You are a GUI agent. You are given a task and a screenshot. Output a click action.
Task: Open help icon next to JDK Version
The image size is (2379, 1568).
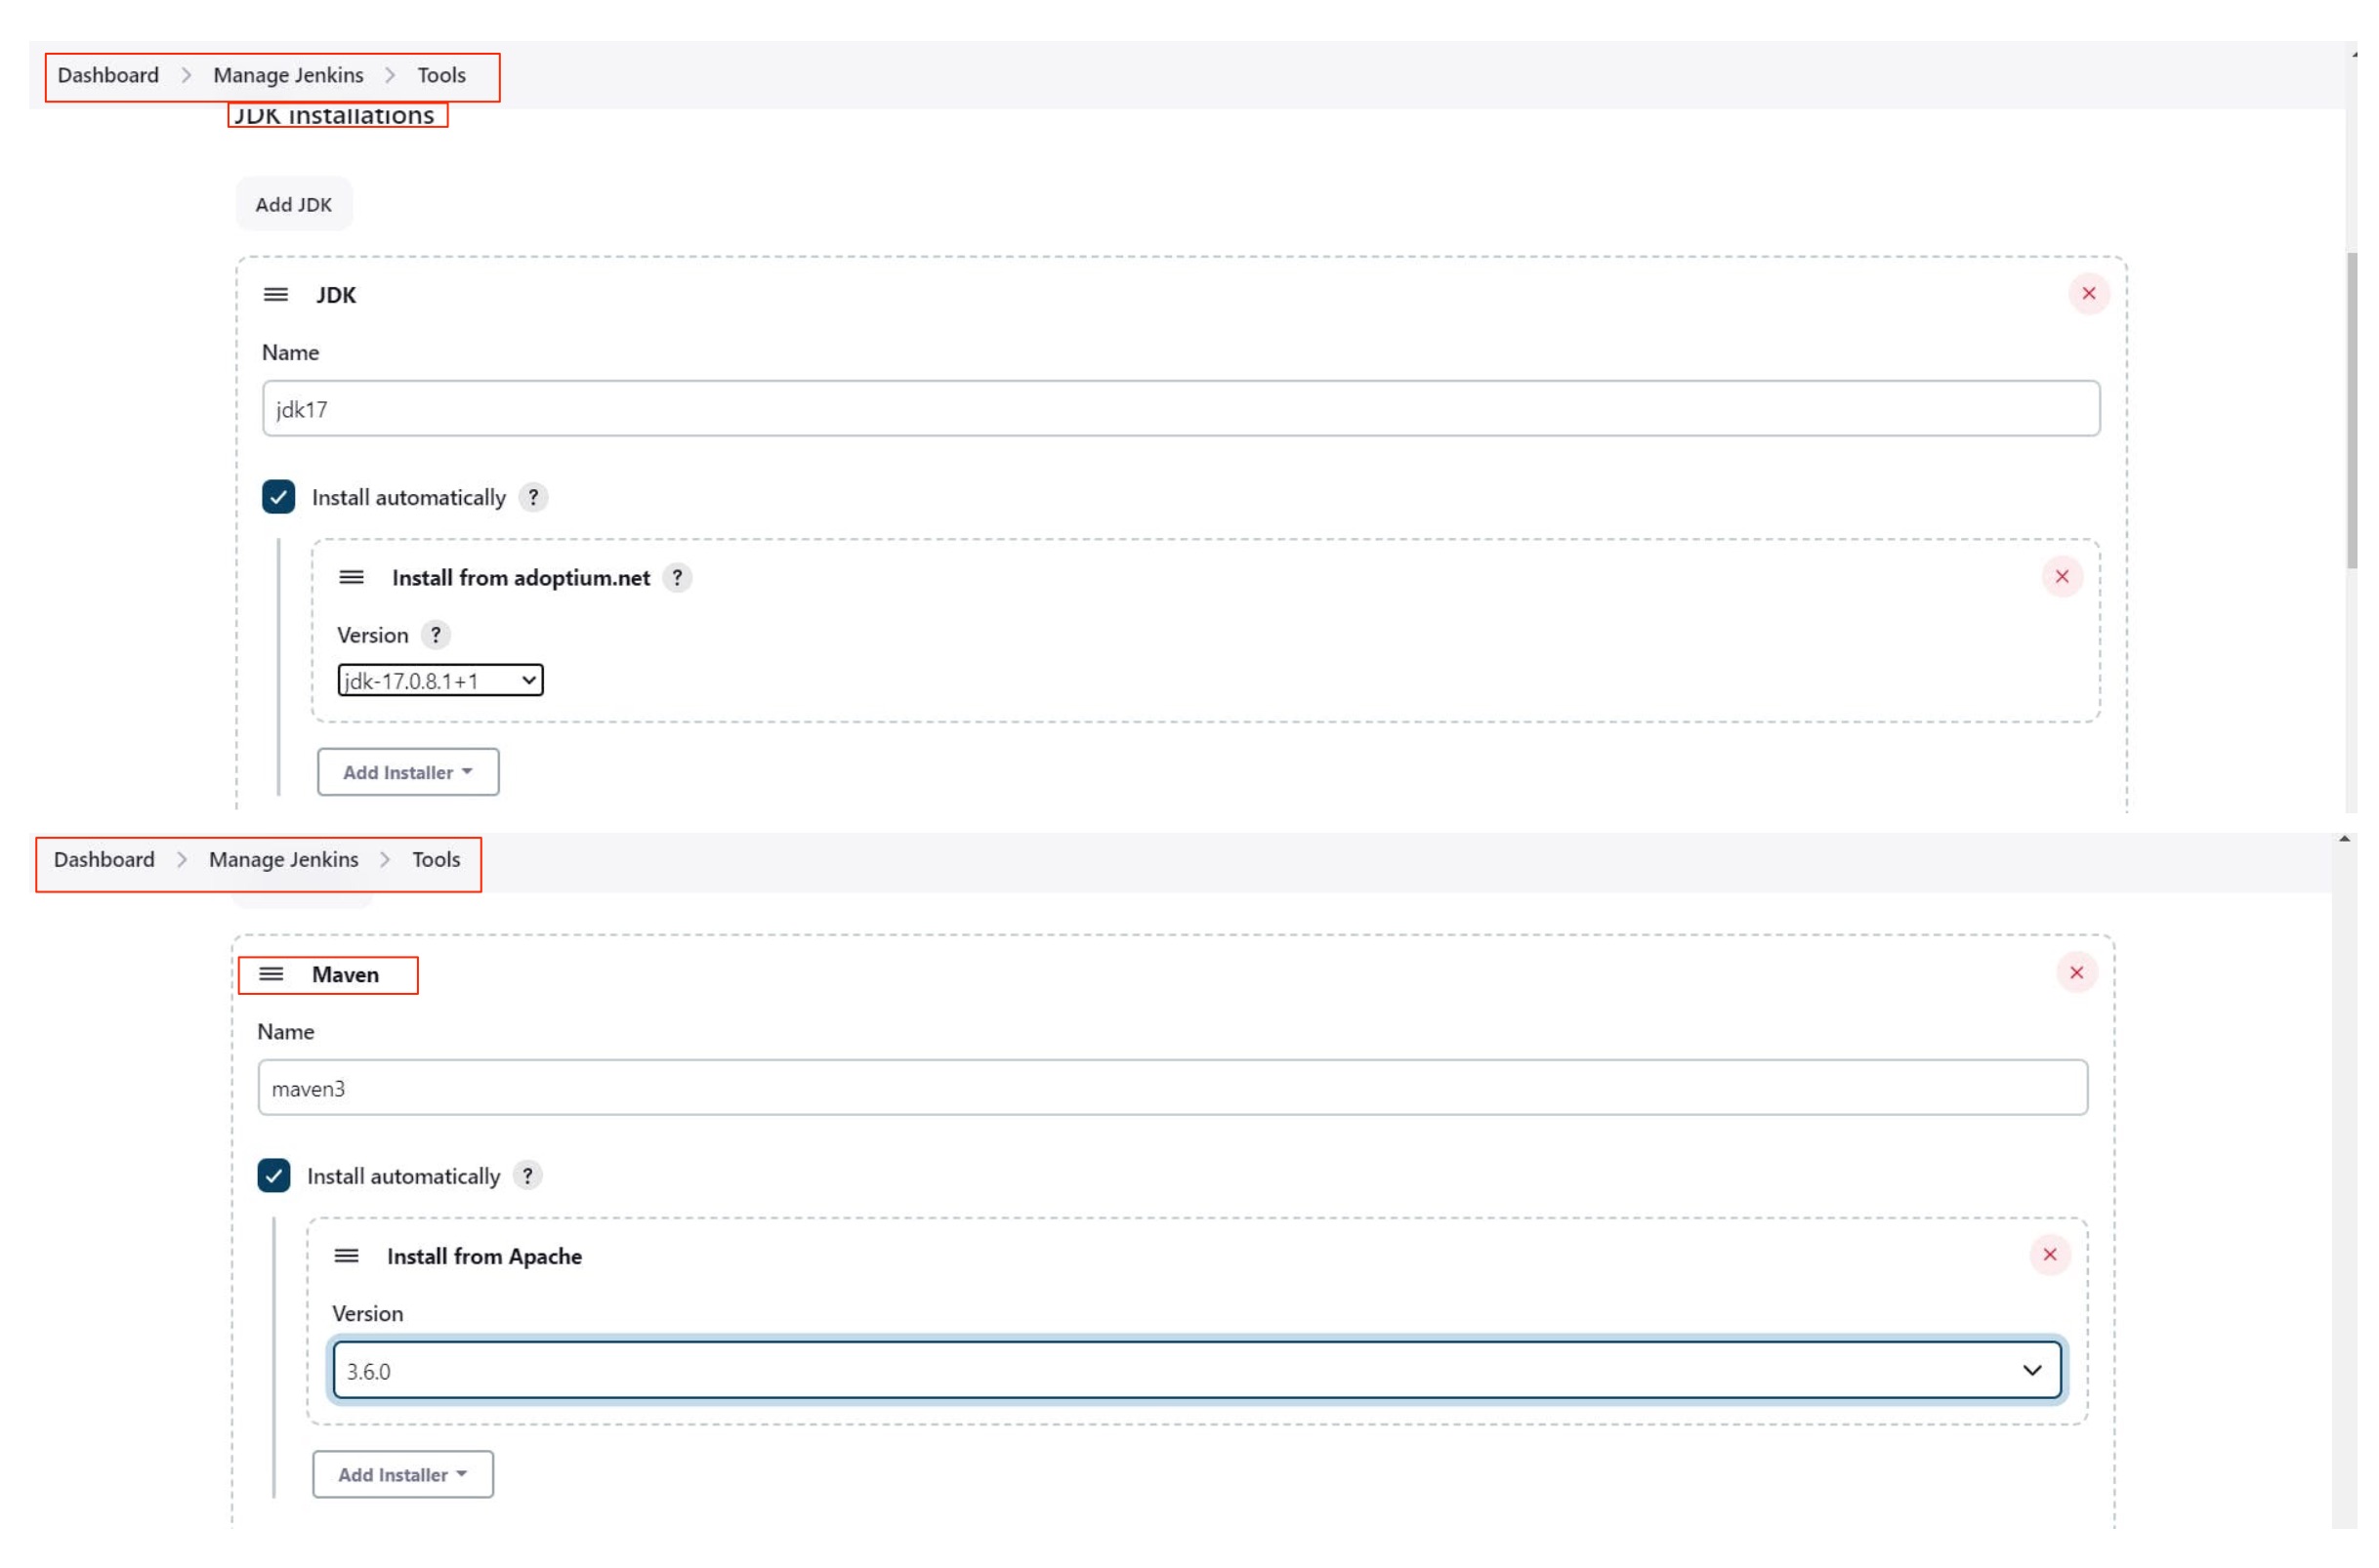(x=435, y=634)
